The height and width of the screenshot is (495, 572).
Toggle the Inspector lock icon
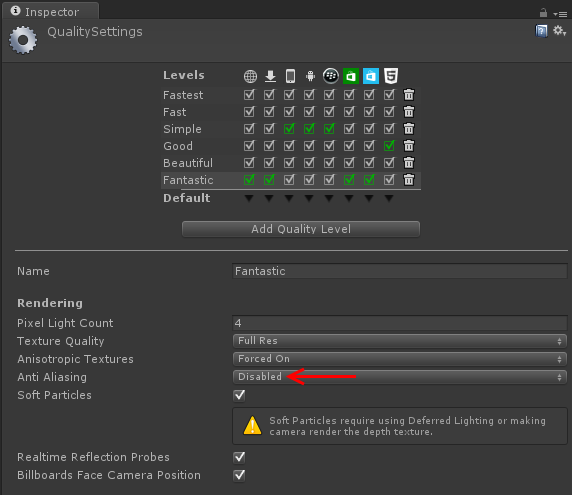point(543,13)
